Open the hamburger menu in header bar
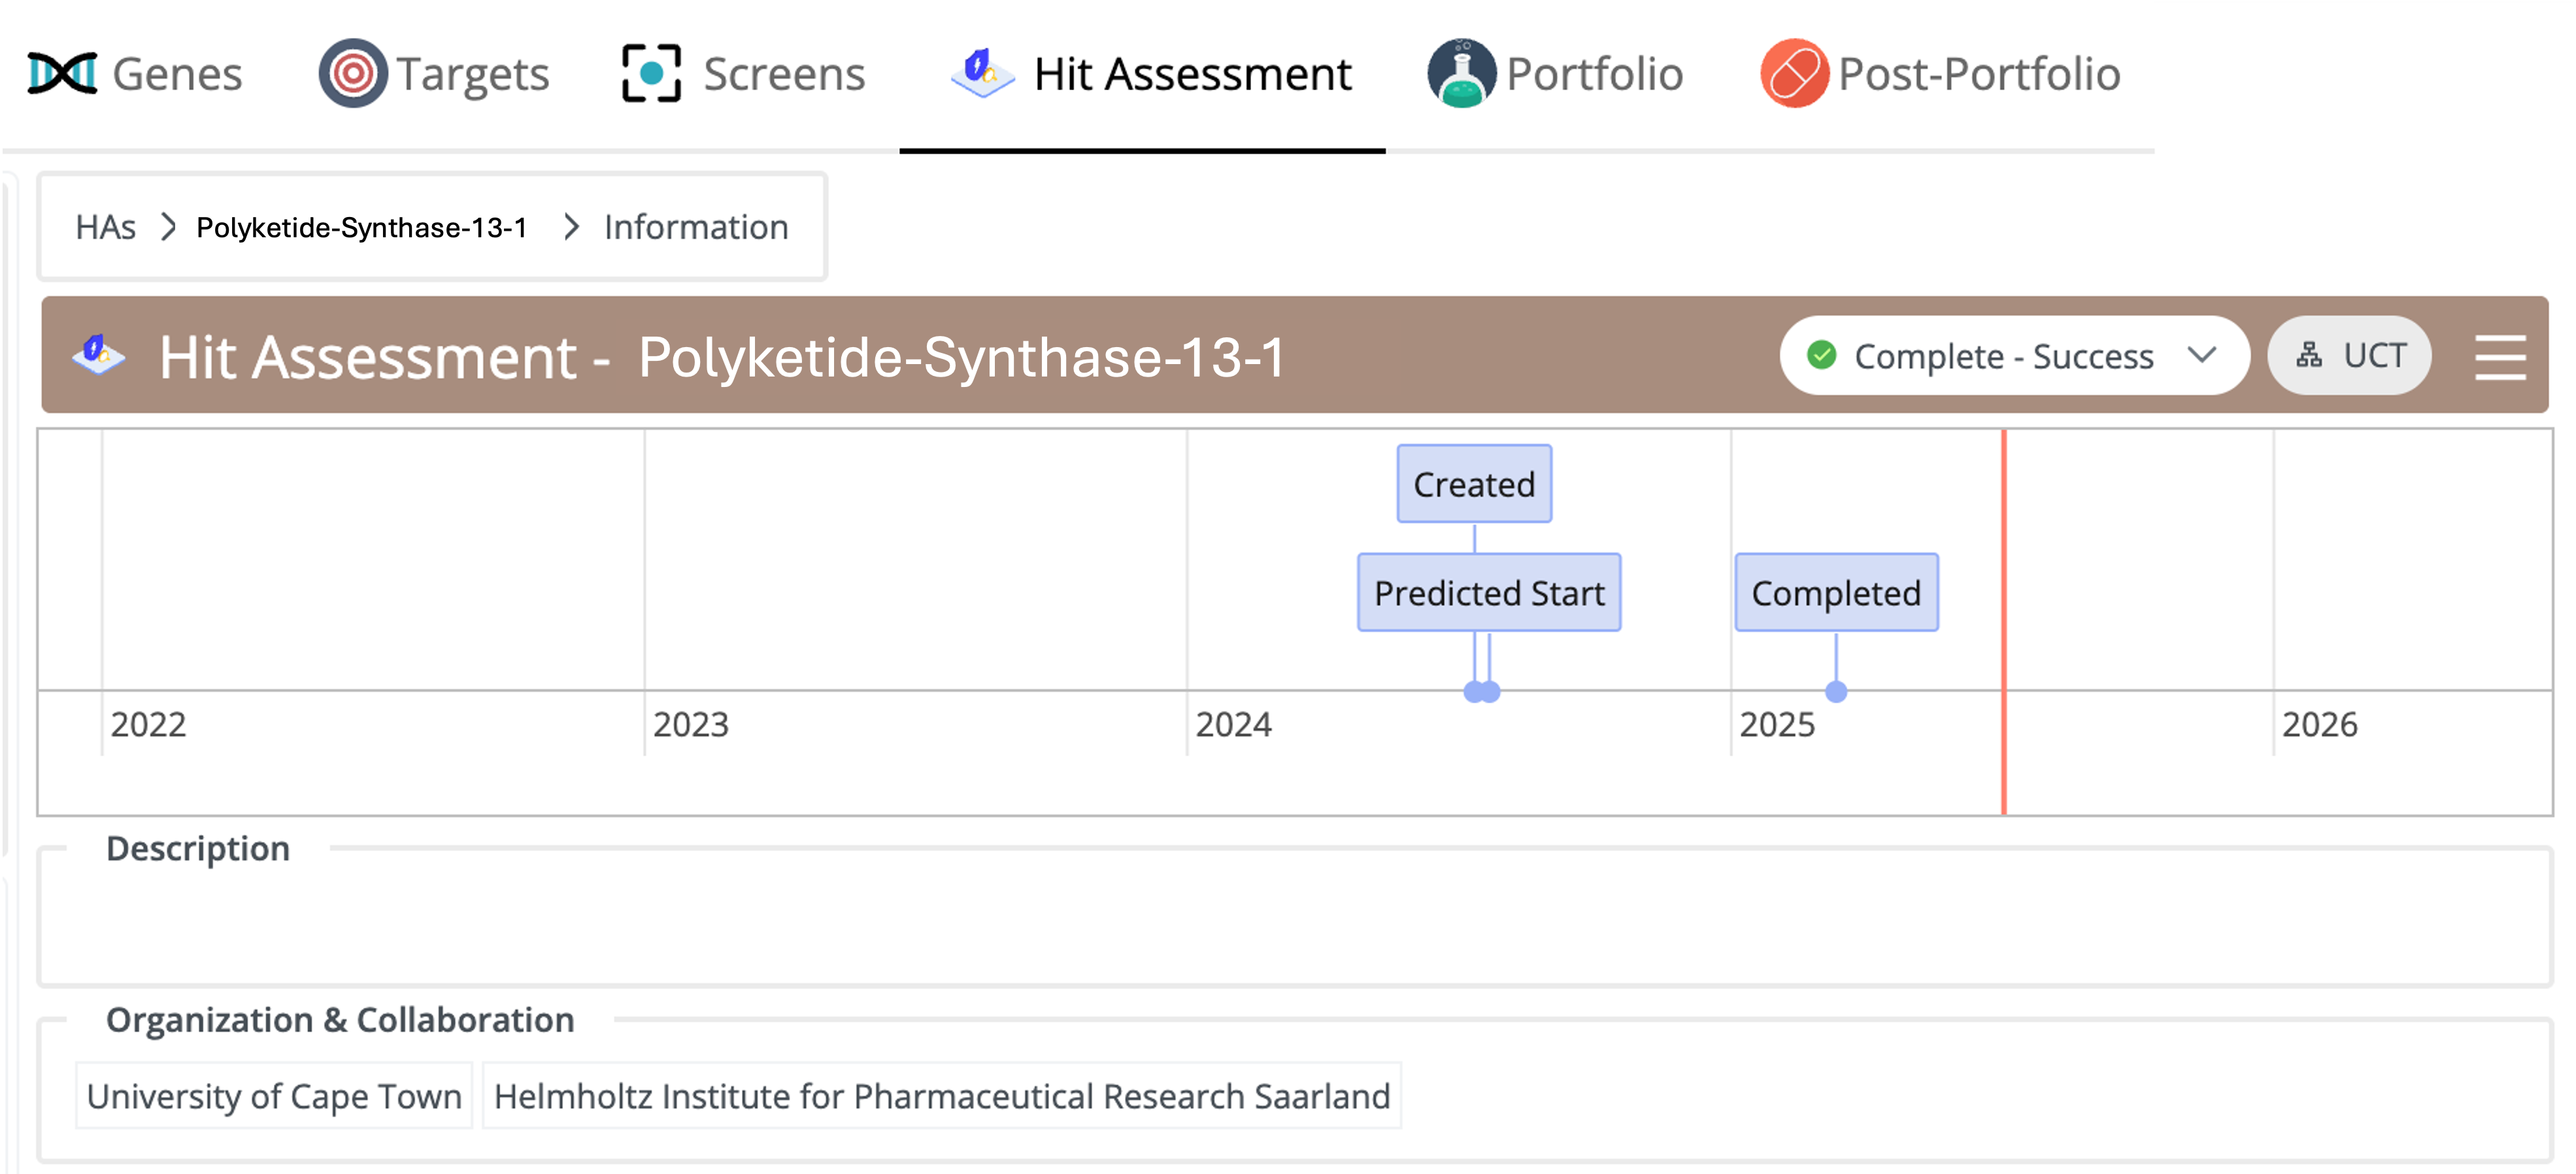The height and width of the screenshot is (1174, 2576). 2499,357
